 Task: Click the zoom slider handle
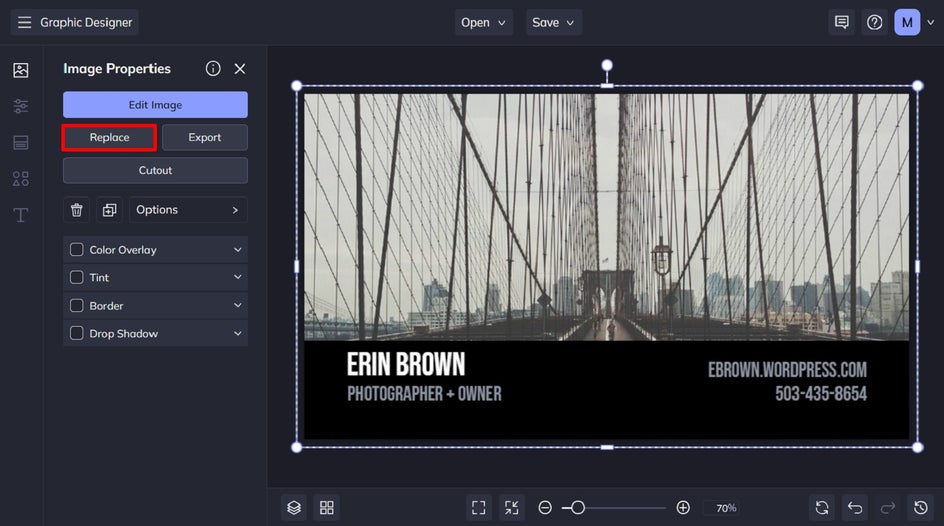pyautogui.click(x=577, y=508)
